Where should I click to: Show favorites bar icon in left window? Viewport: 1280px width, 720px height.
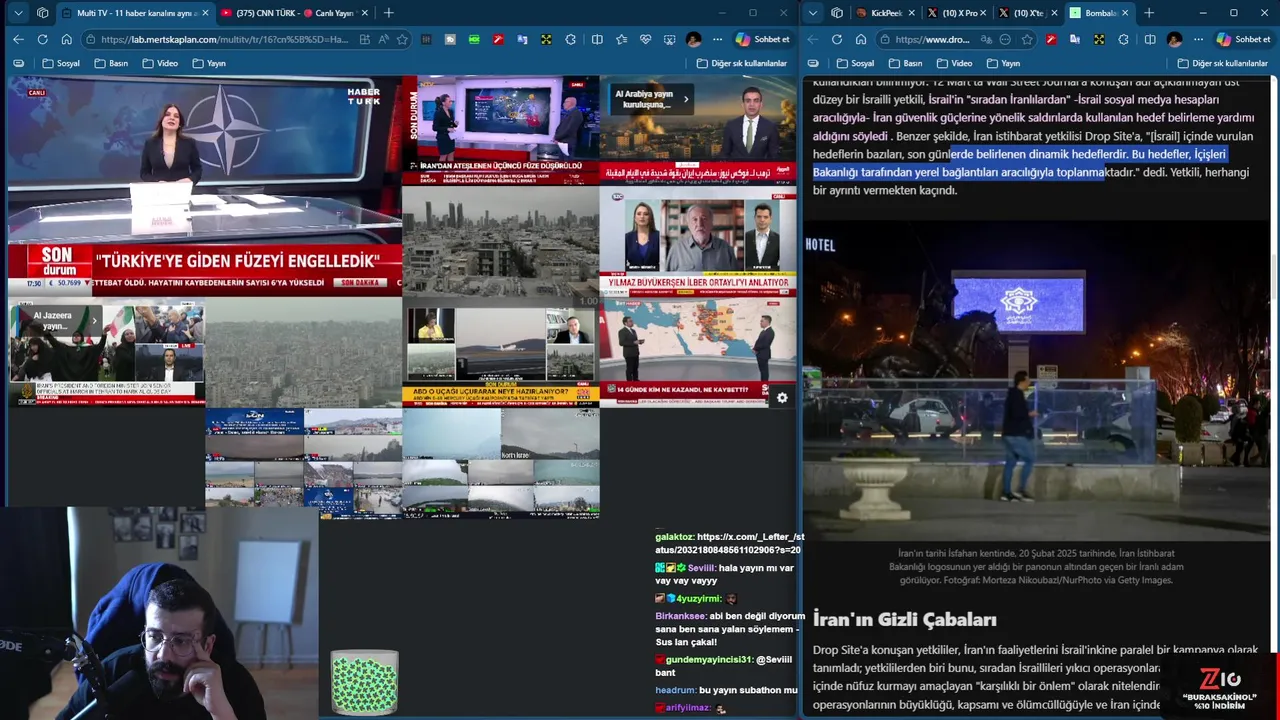(x=18, y=63)
